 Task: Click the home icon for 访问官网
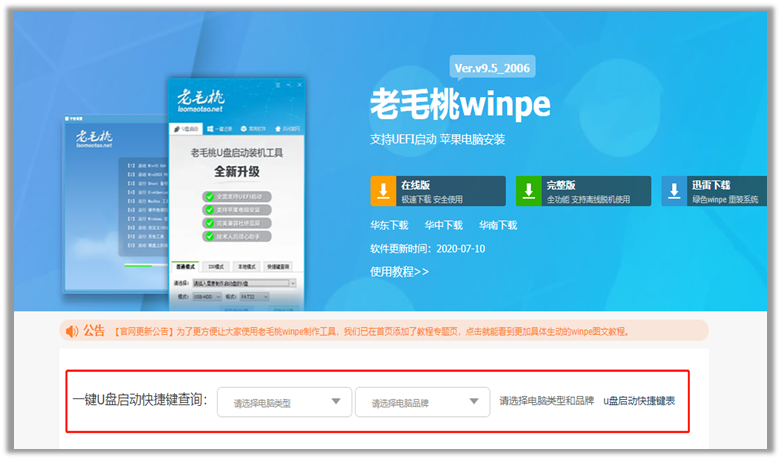(278, 129)
